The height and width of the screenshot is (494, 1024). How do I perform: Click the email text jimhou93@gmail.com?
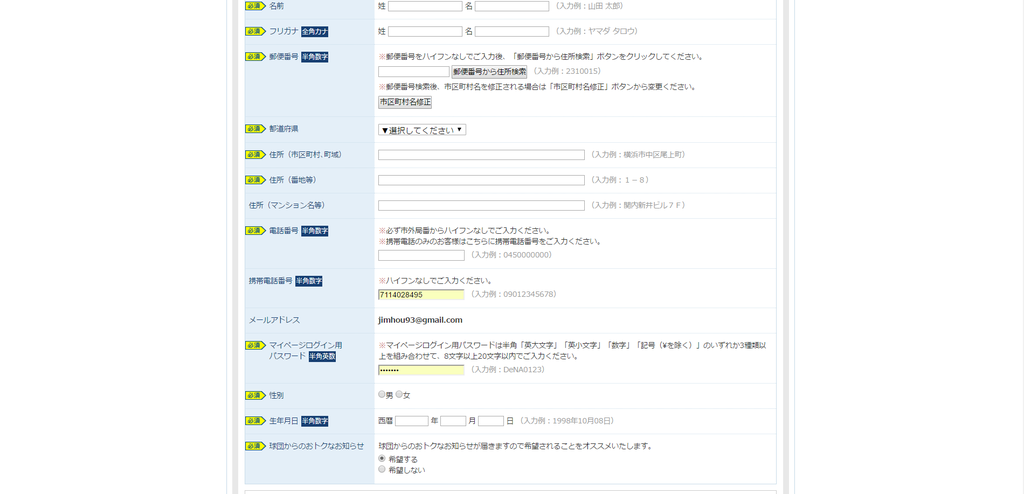pyautogui.click(x=420, y=320)
